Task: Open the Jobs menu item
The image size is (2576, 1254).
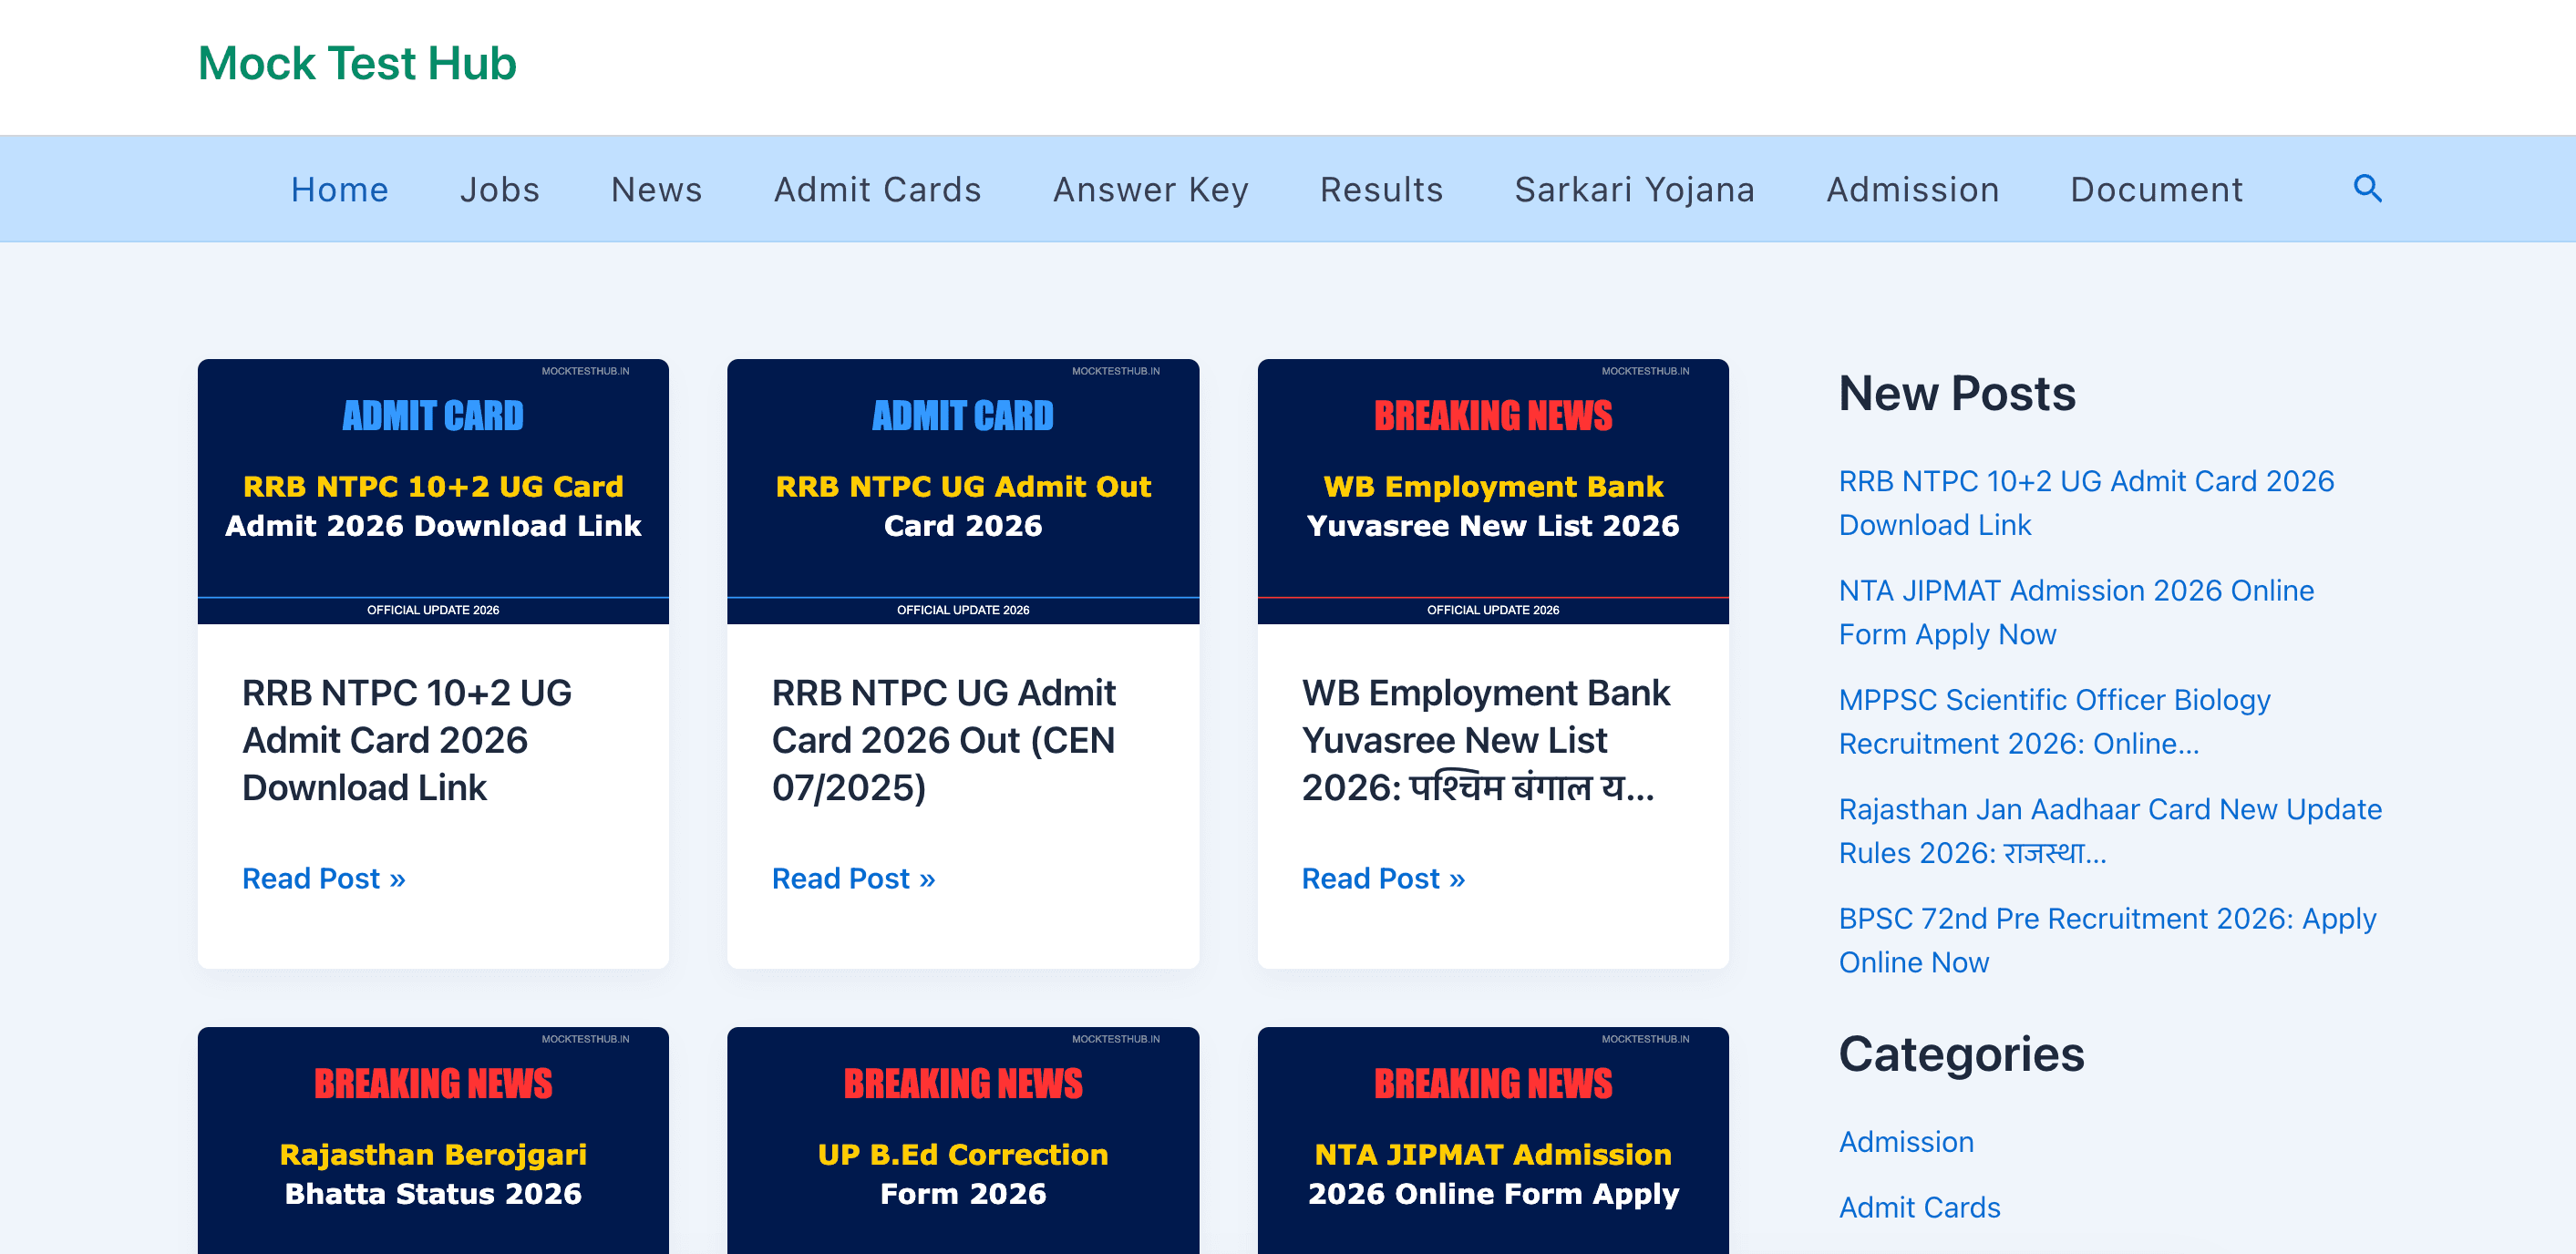Action: (499, 189)
